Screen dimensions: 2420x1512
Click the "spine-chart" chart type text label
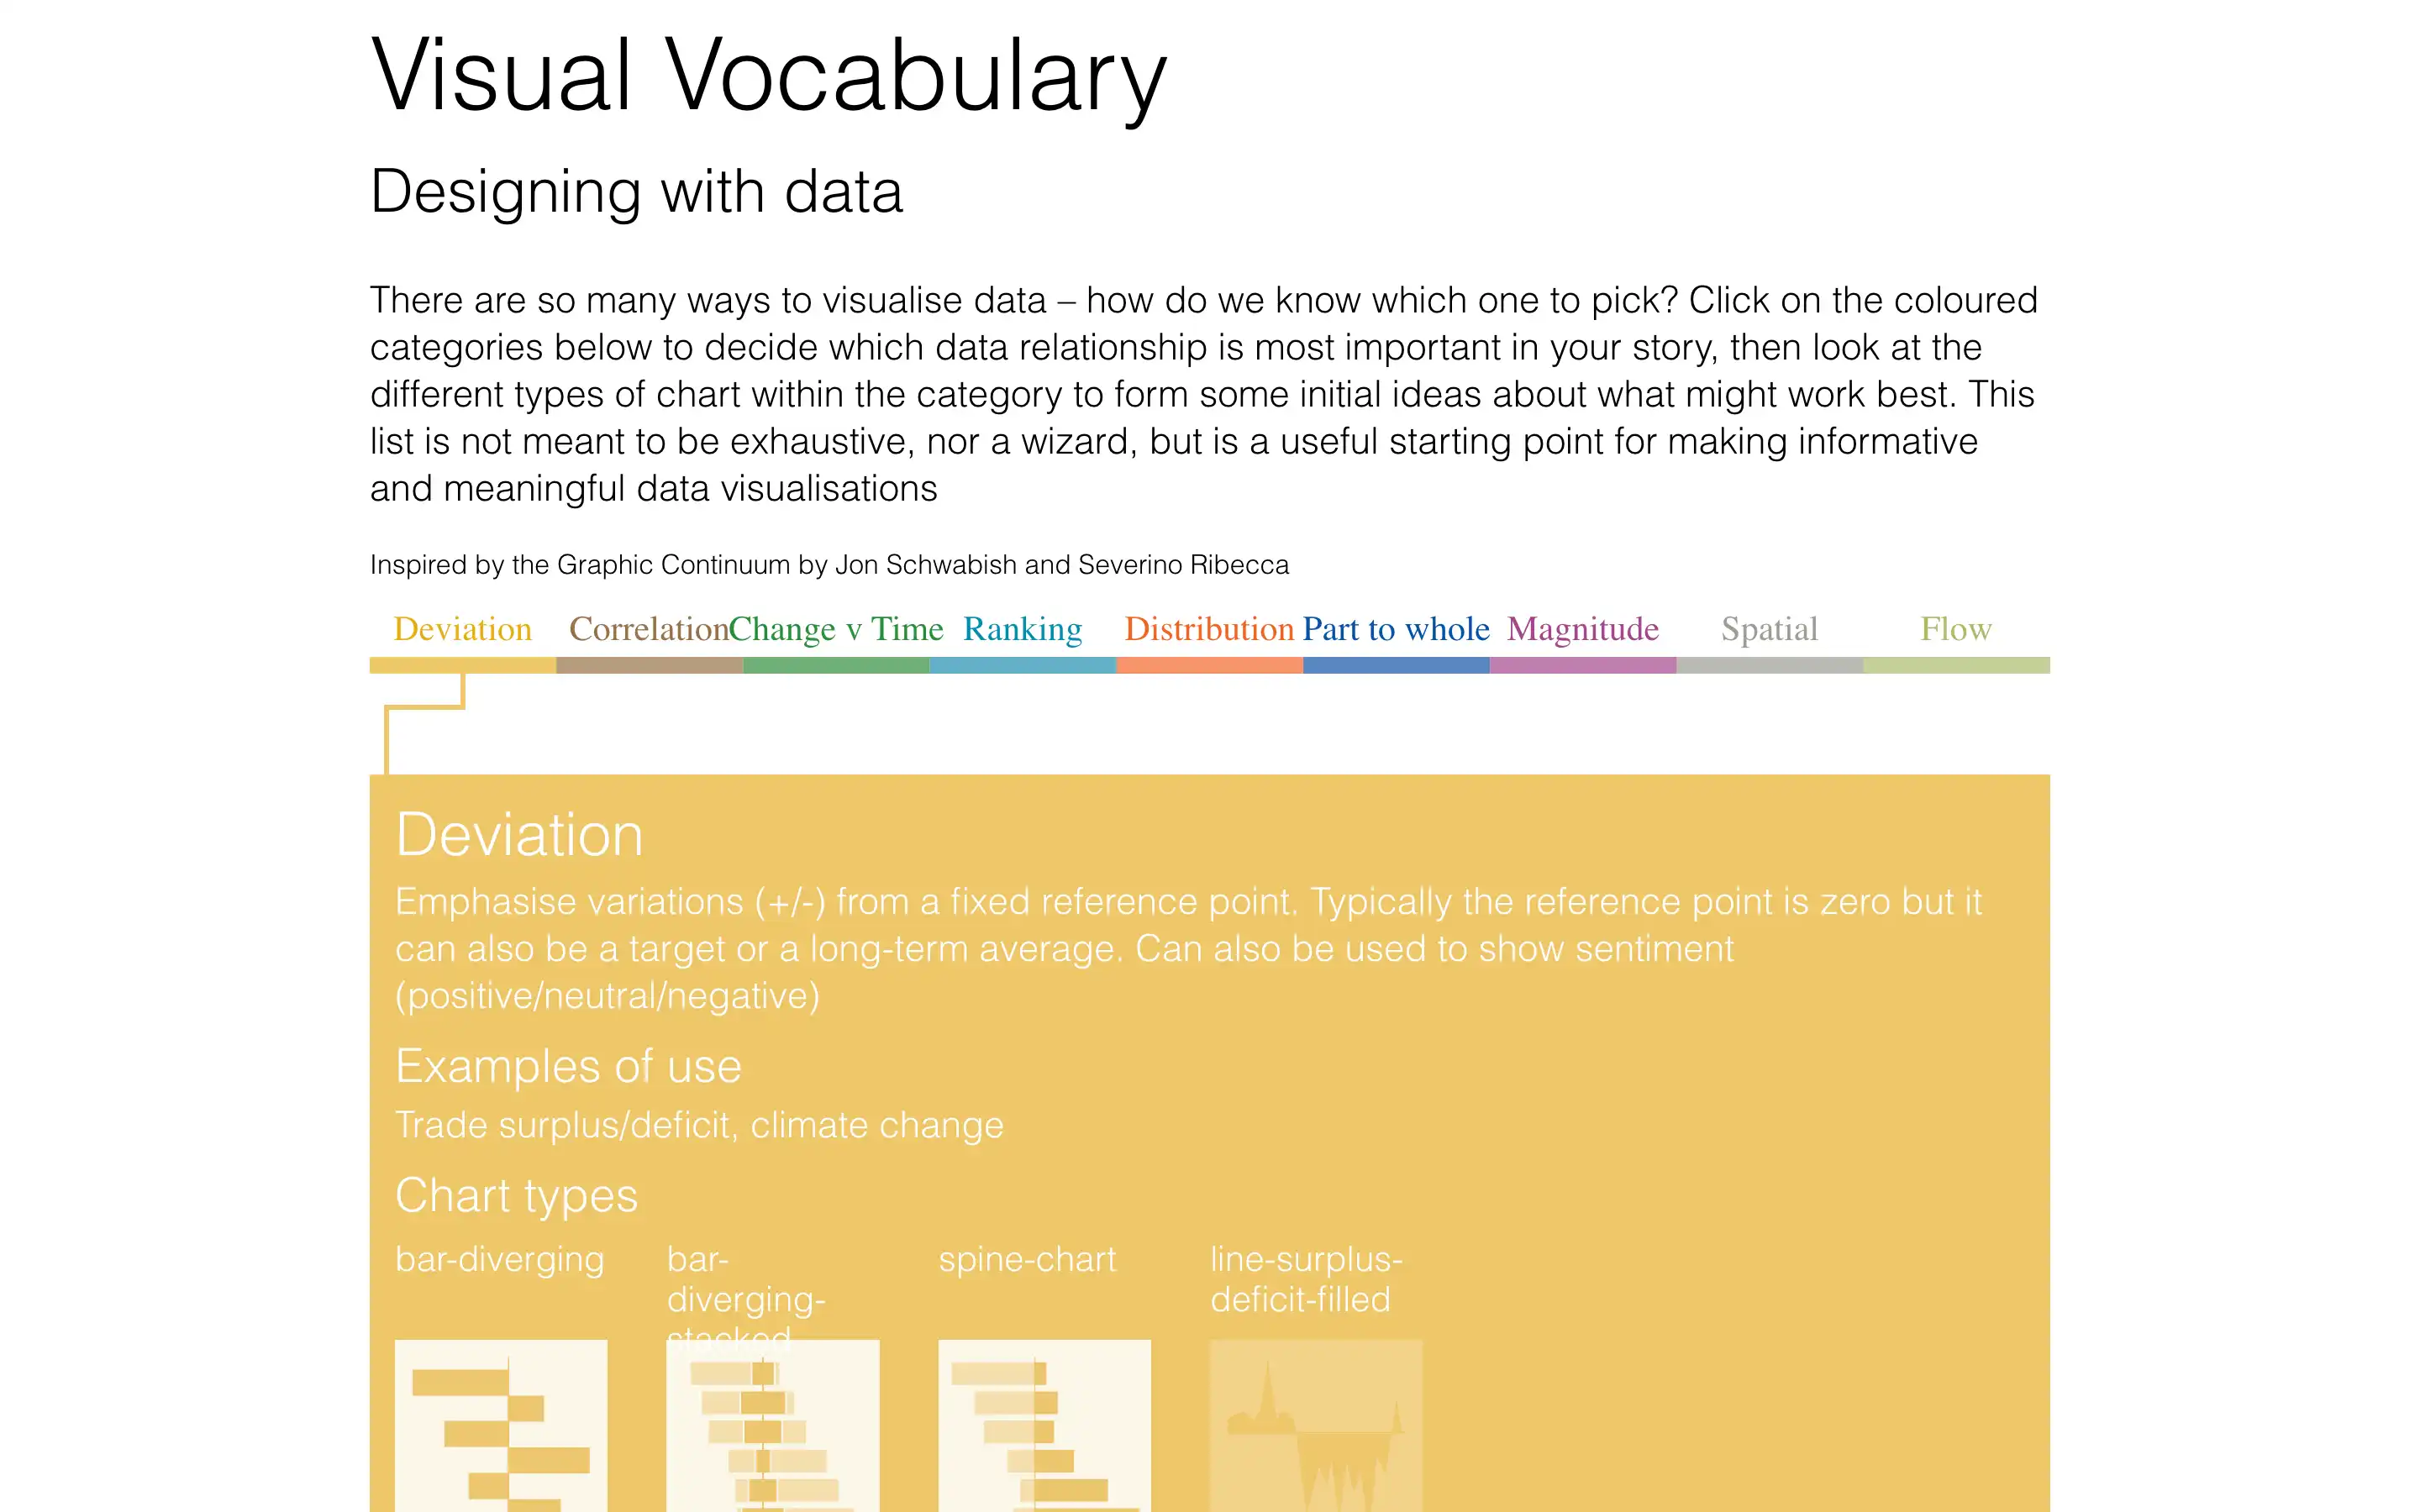pos(1027,1259)
